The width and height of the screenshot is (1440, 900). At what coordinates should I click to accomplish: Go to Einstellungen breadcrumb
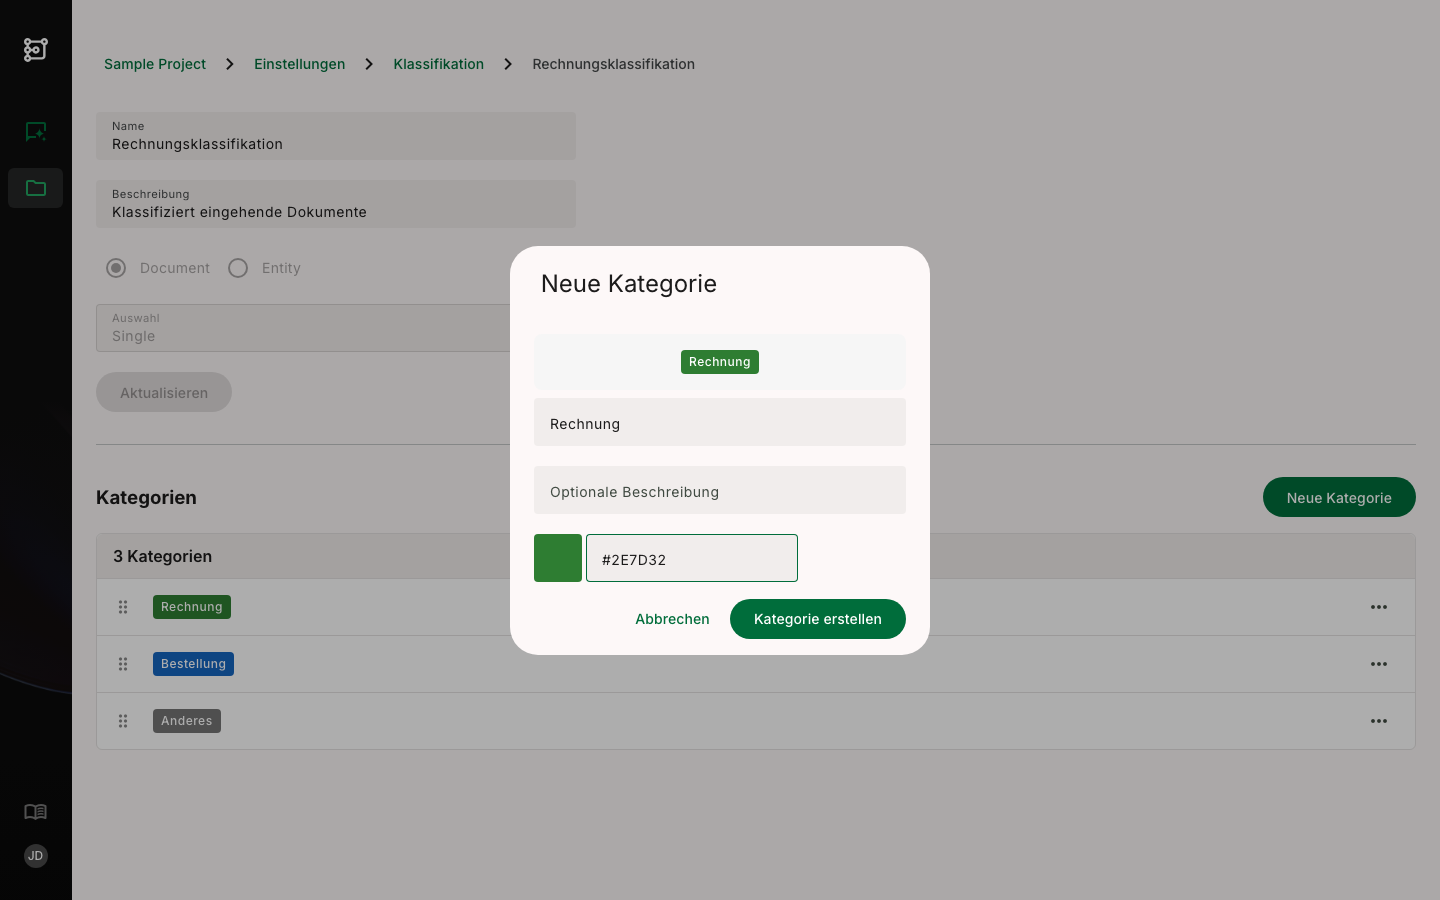point(299,64)
